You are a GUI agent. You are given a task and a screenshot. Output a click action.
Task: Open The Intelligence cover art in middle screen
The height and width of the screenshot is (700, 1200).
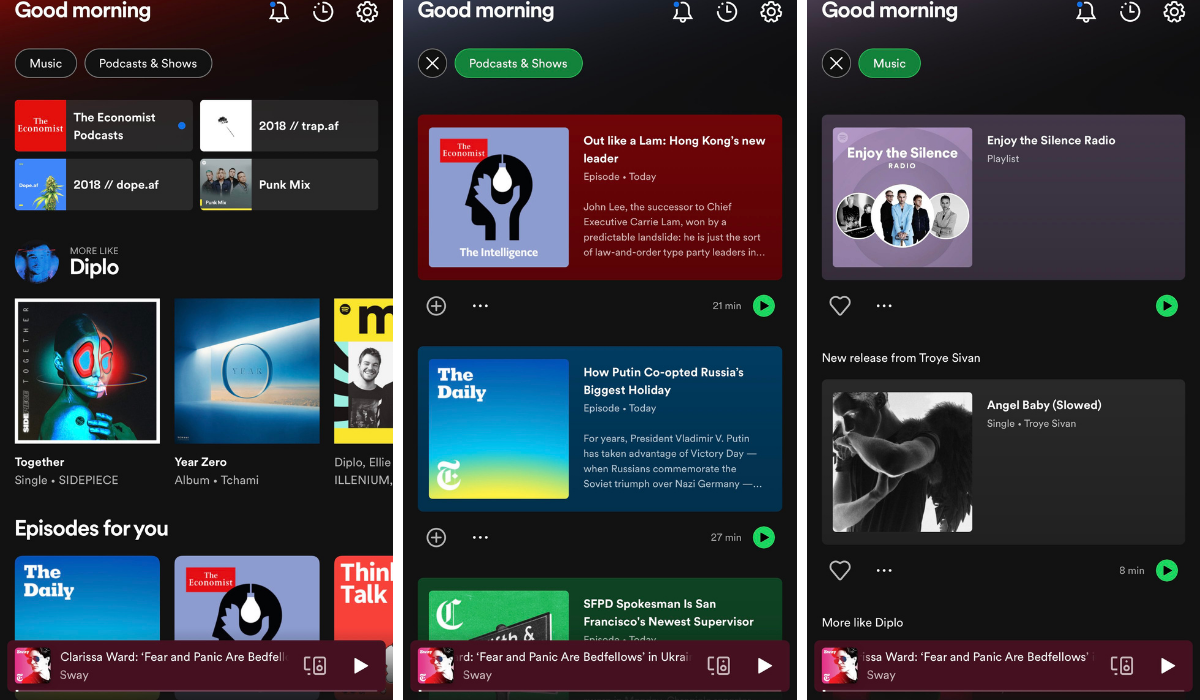pyautogui.click(x=499, y=197)
